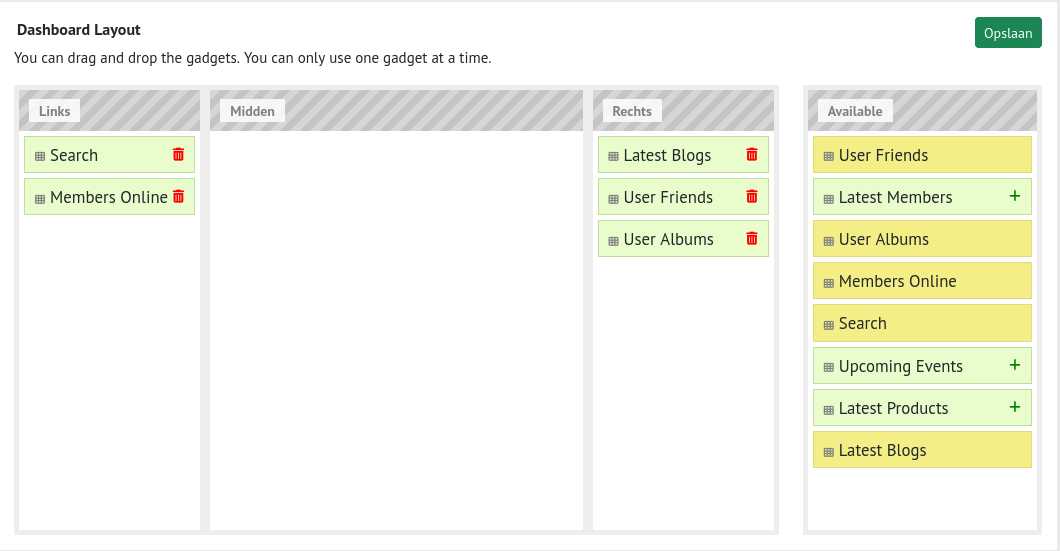Add the Latest Products gadget
Viewport: 1060px width, 551px height.
[1015, 407]
